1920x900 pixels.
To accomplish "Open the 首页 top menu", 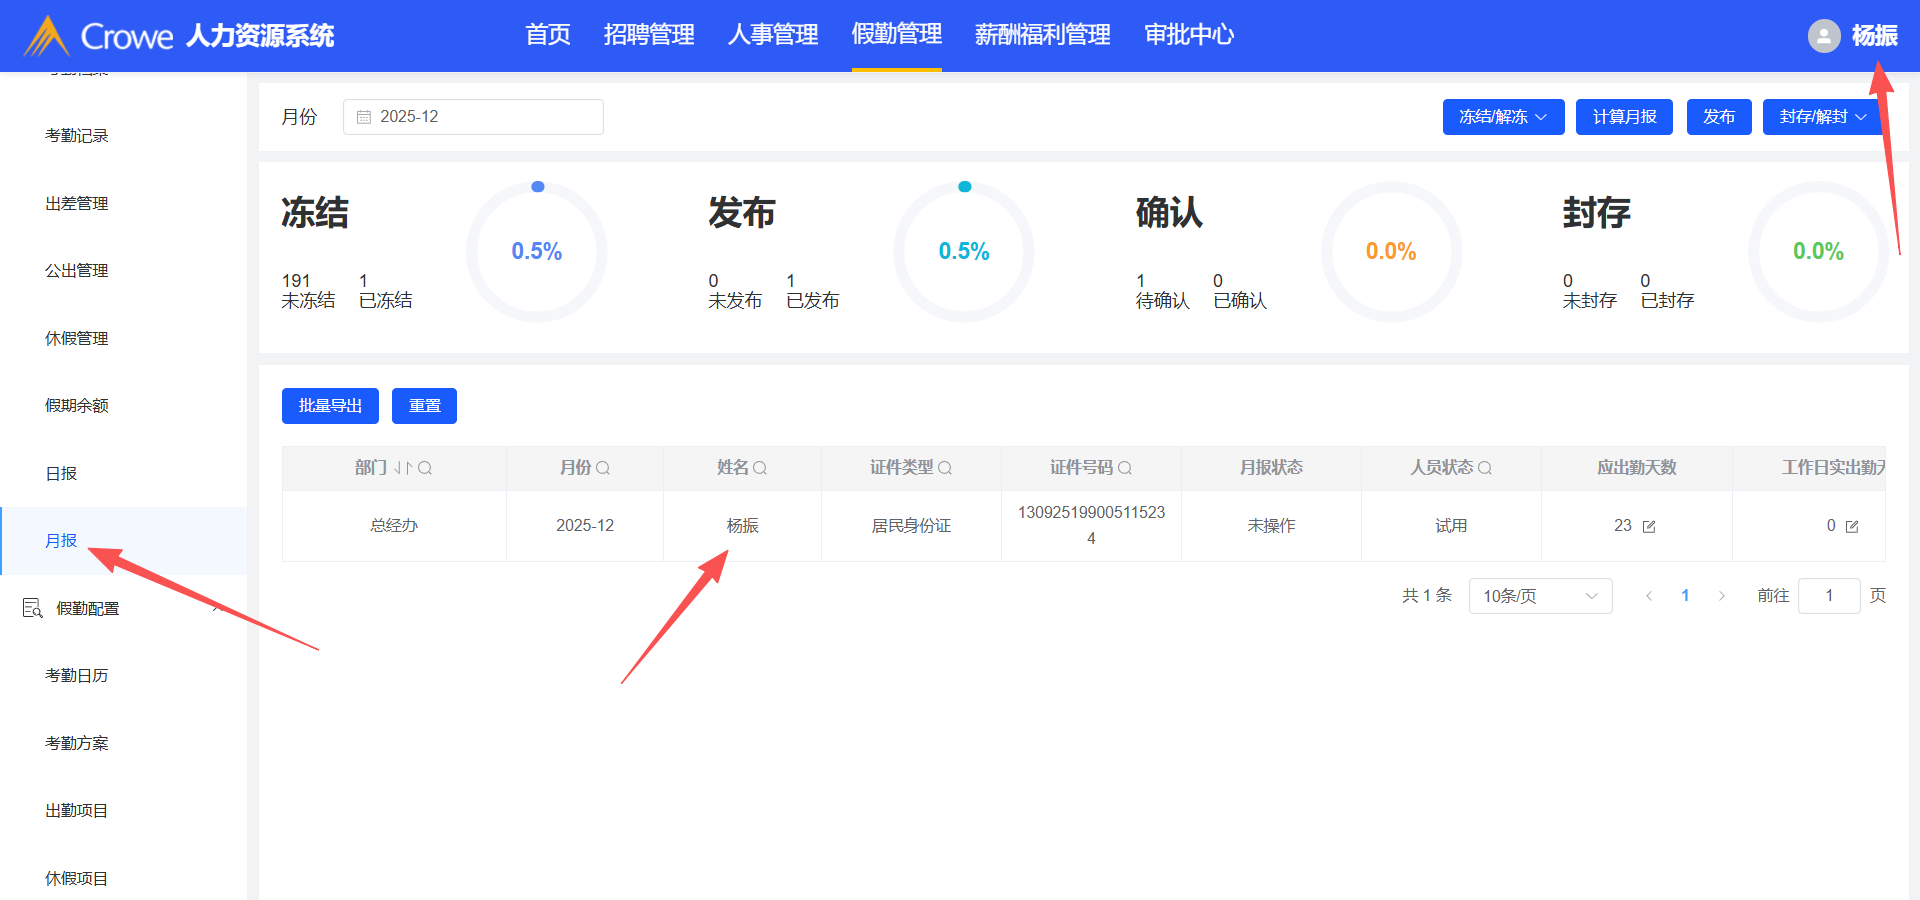I will (x=548, y=35).
